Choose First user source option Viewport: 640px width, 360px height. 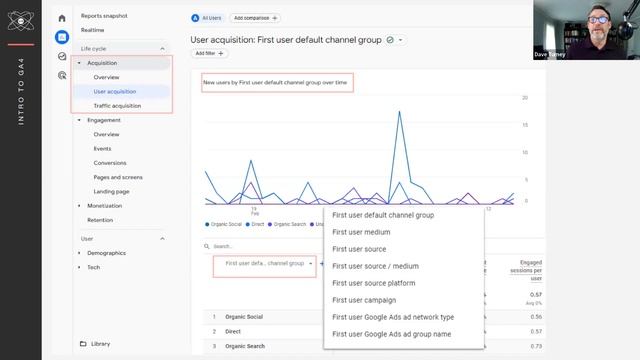click(x=359, y=249)
